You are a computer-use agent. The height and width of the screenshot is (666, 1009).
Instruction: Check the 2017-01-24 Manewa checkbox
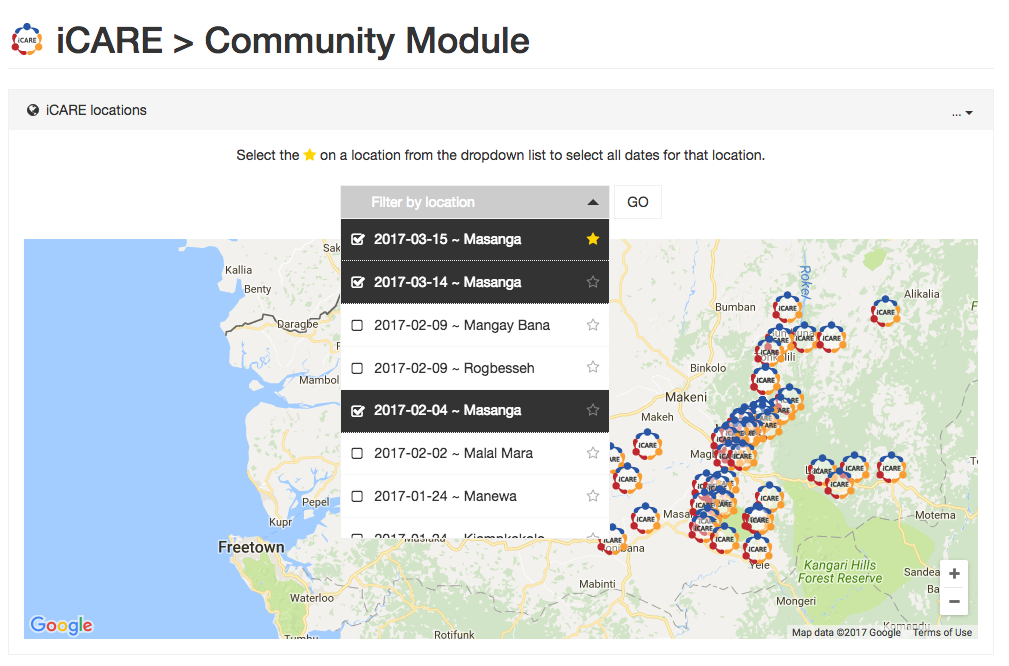tap(357, 496)
